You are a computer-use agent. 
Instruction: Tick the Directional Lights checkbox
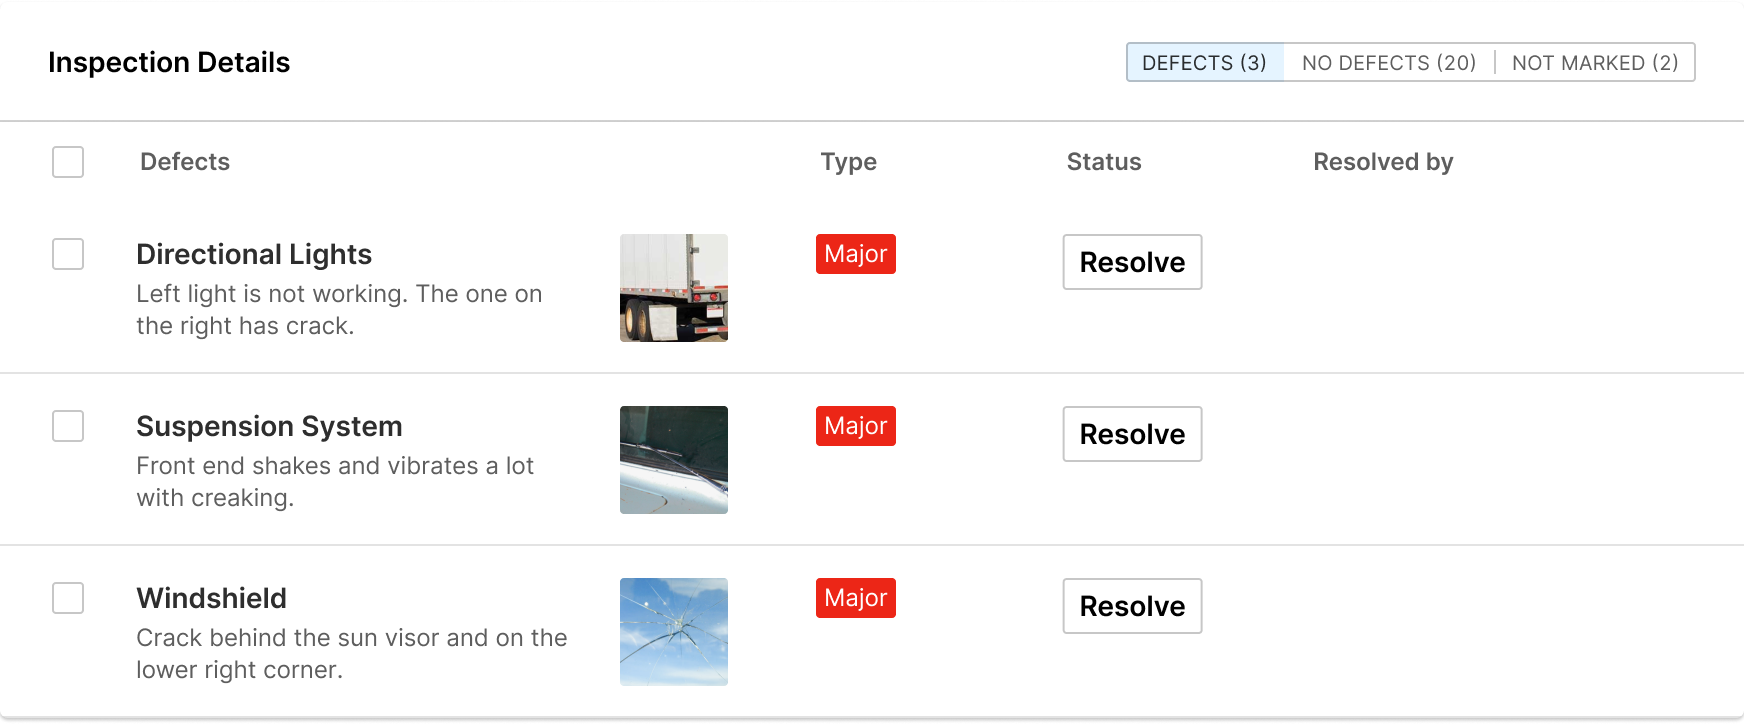click(68, 254)
